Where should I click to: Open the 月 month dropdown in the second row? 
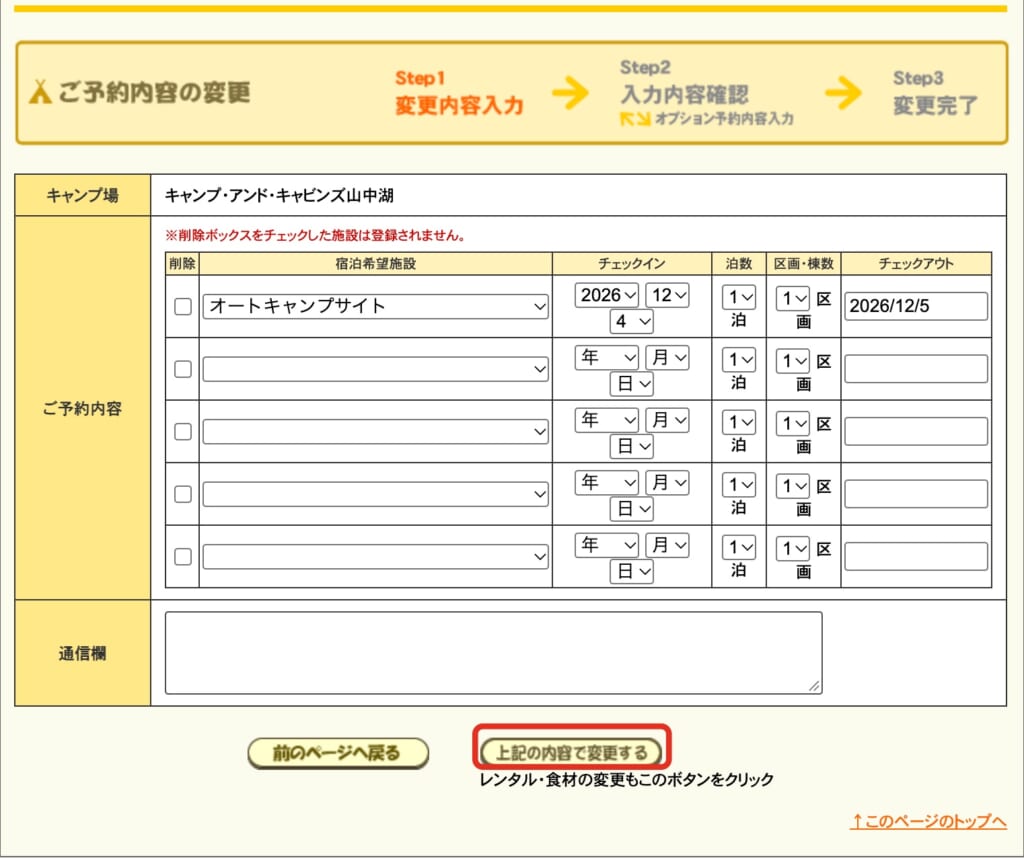(667, 358)
